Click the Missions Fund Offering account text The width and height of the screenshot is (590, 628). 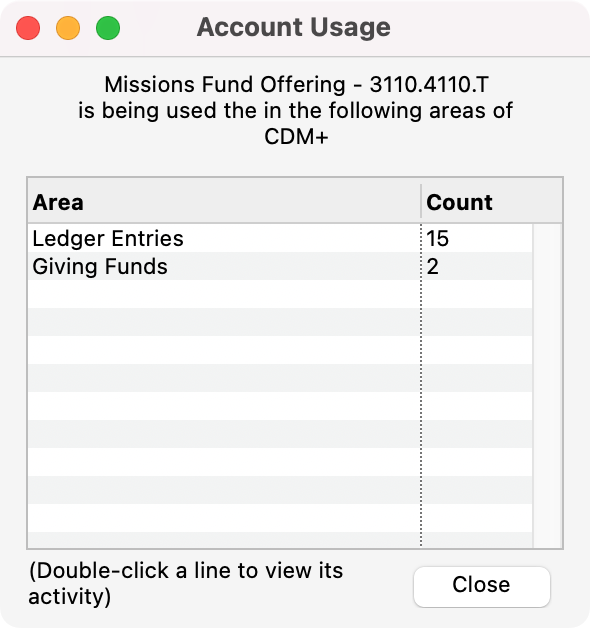pyautogui.click(x=296, y=85)
